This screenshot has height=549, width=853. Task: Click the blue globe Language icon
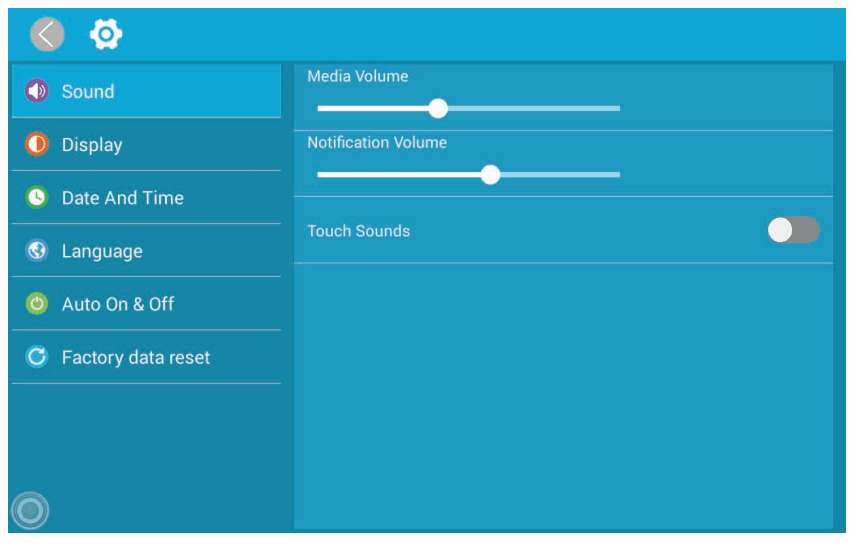tap(37, 251)
